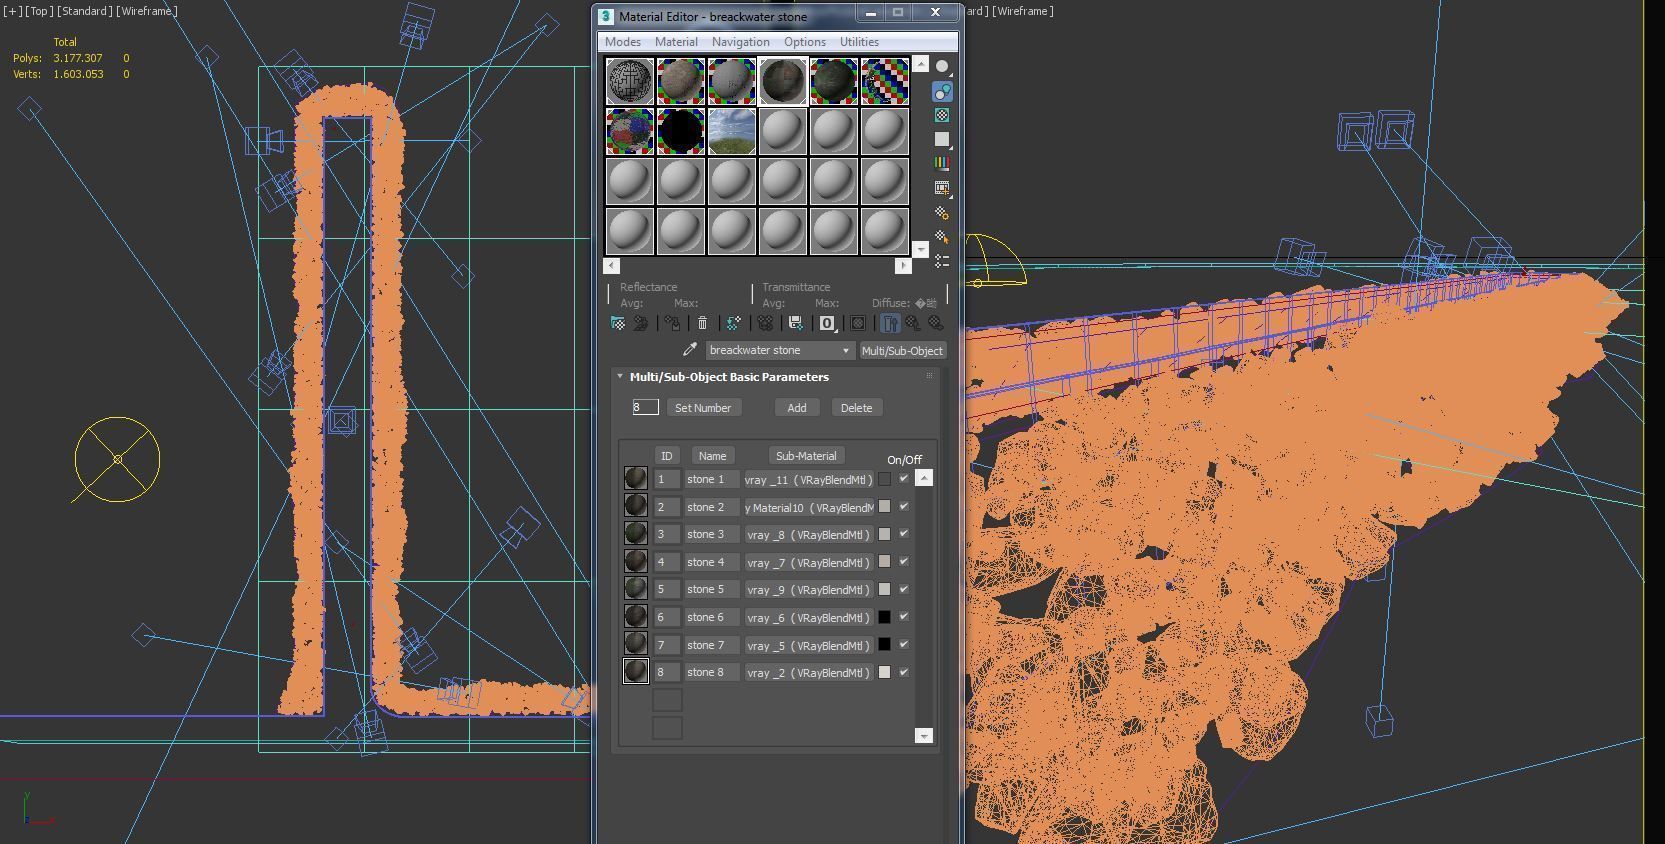This screenshot has width=1665, height=844.
Task: Toggle On/Off checkbox for stone 4
Action: click(x=904, y=561)
